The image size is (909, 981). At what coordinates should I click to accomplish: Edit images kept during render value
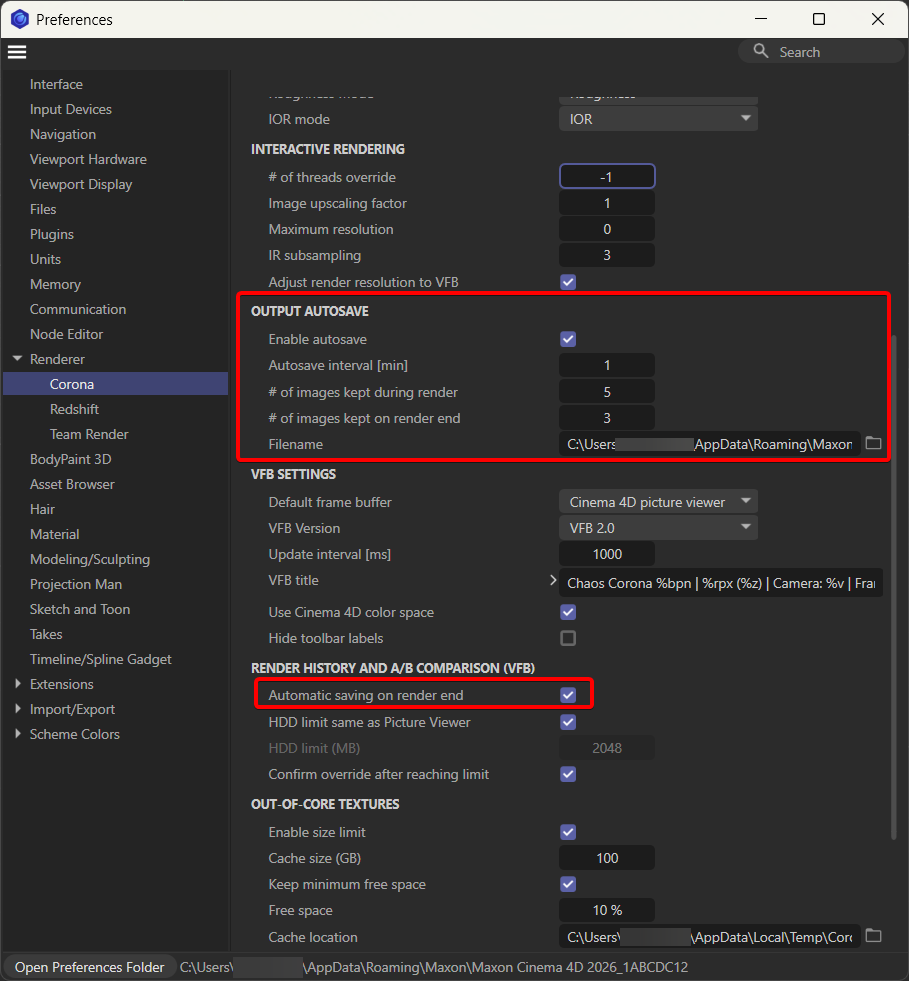(x=607, y=392)
